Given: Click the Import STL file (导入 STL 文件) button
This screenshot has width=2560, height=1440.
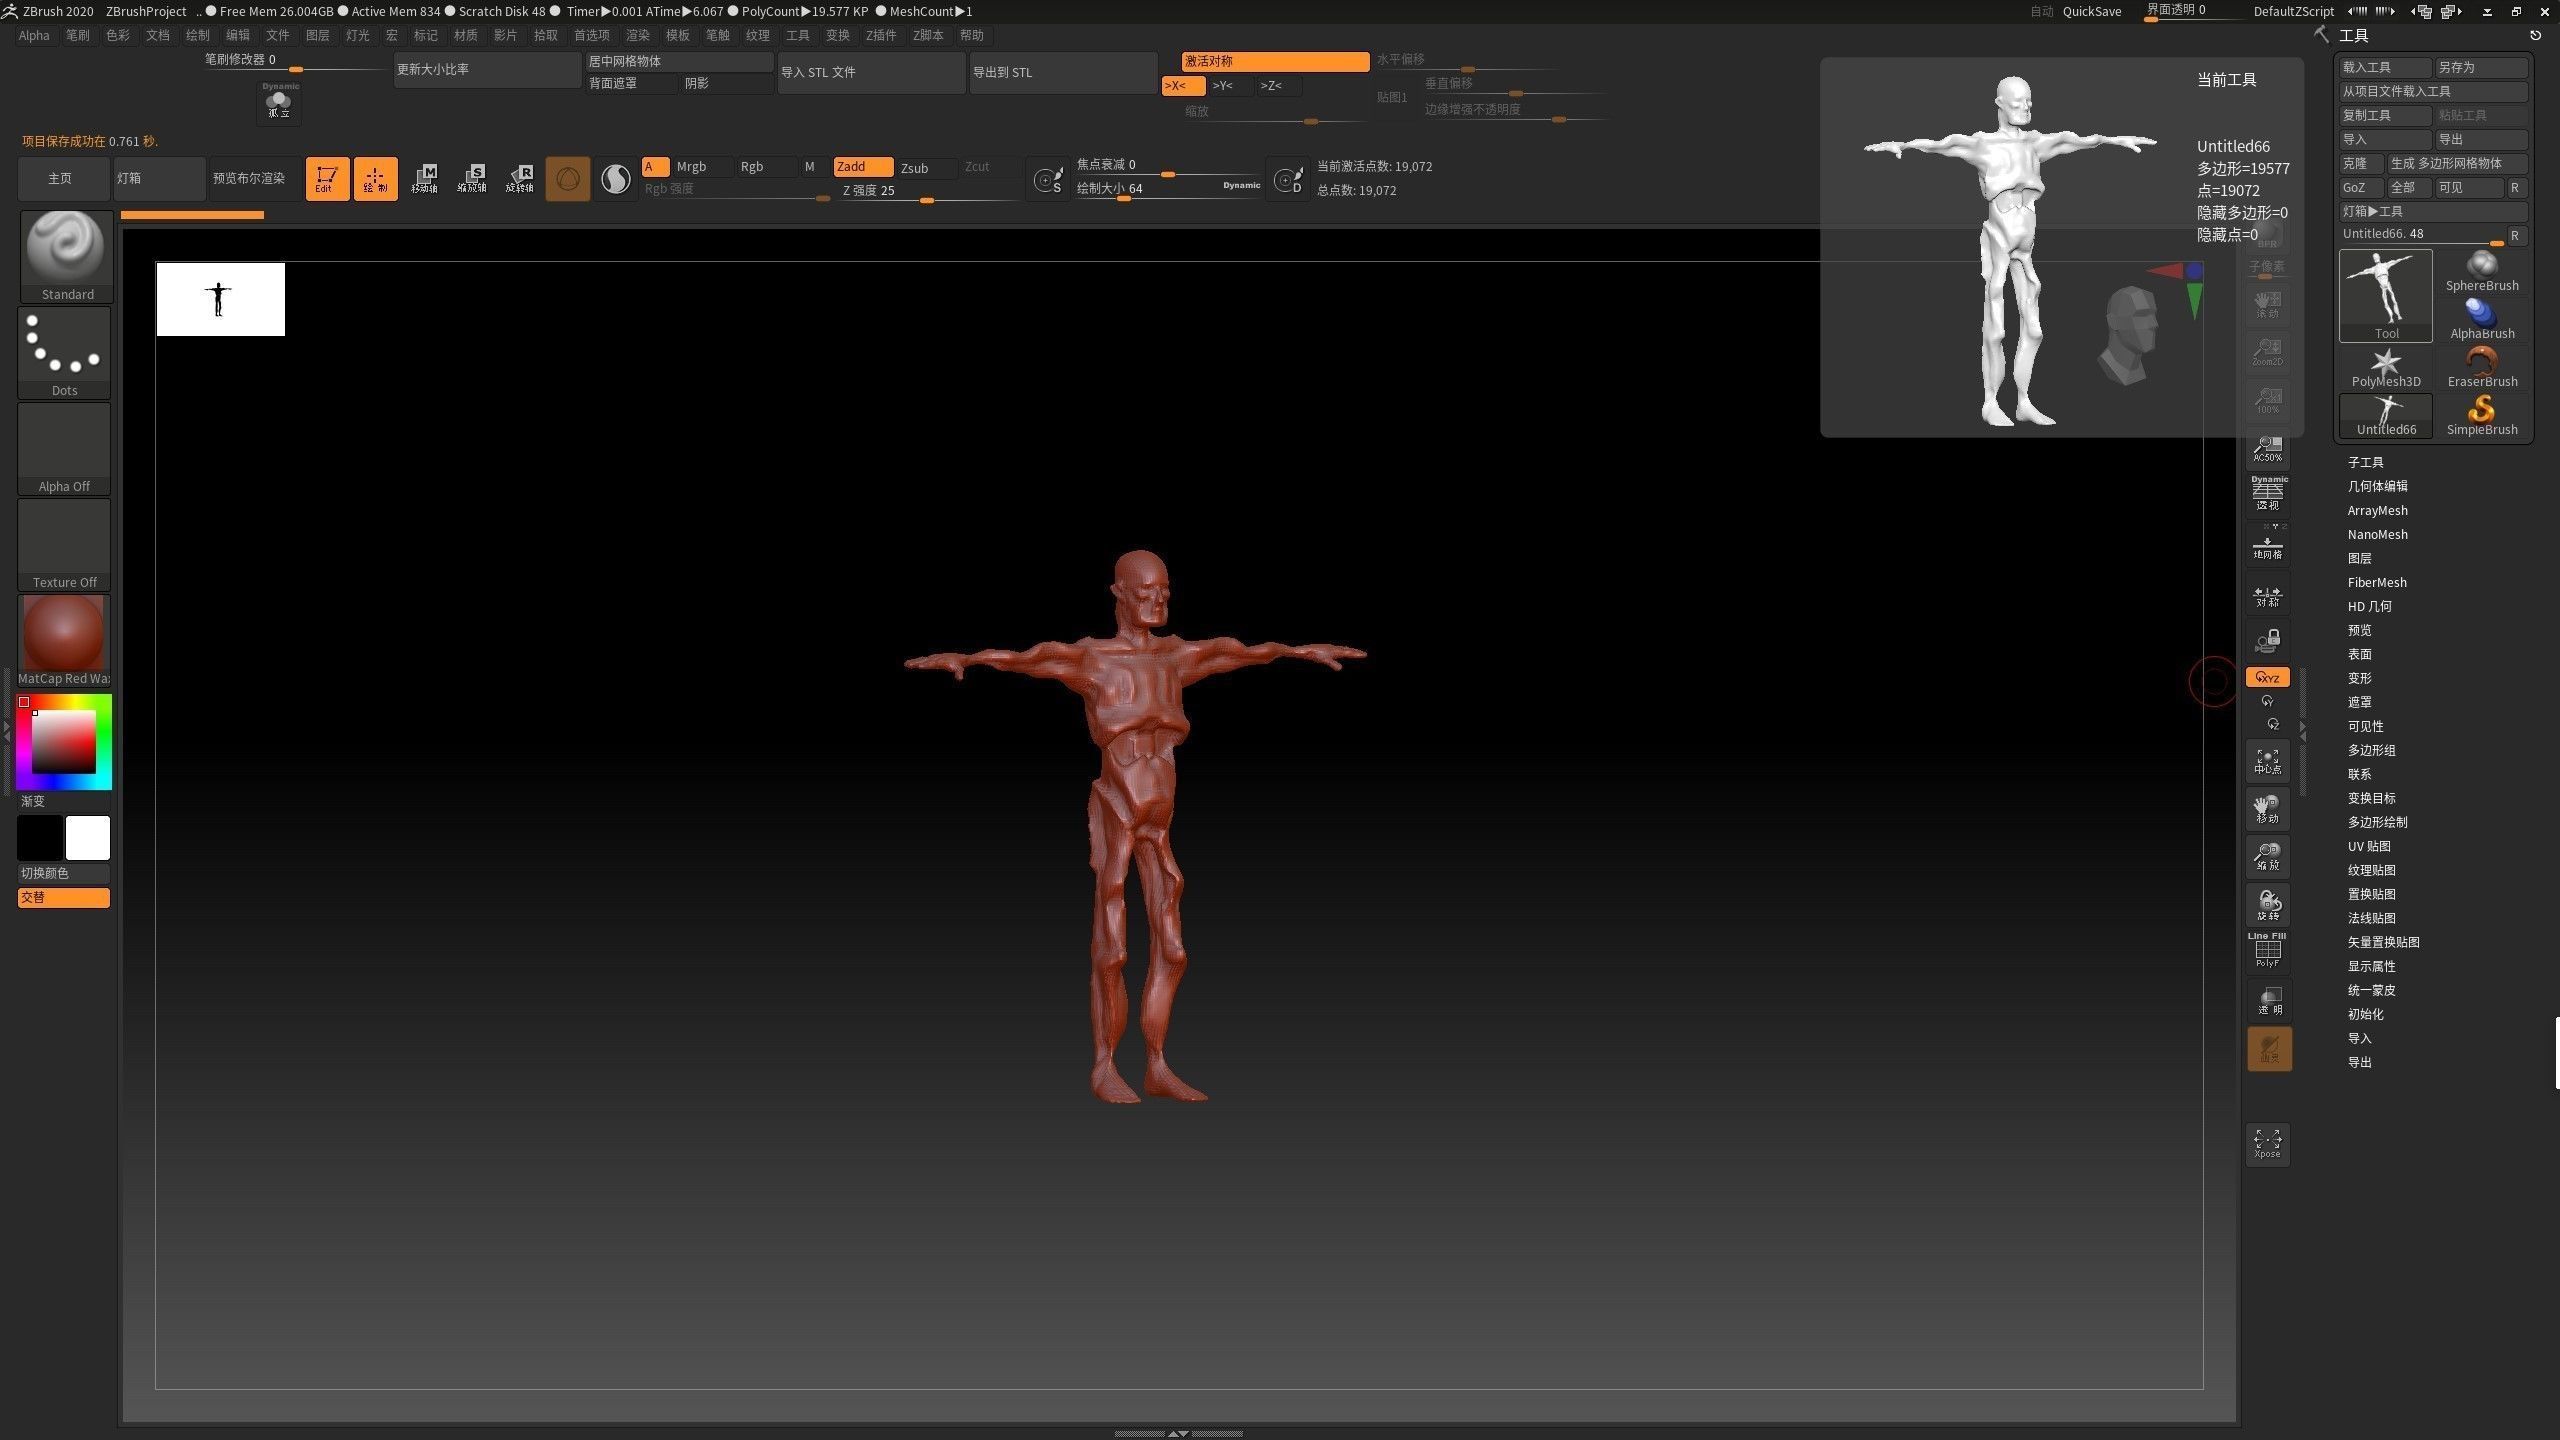Looking at the screenshot, I should tap(871, 72).
